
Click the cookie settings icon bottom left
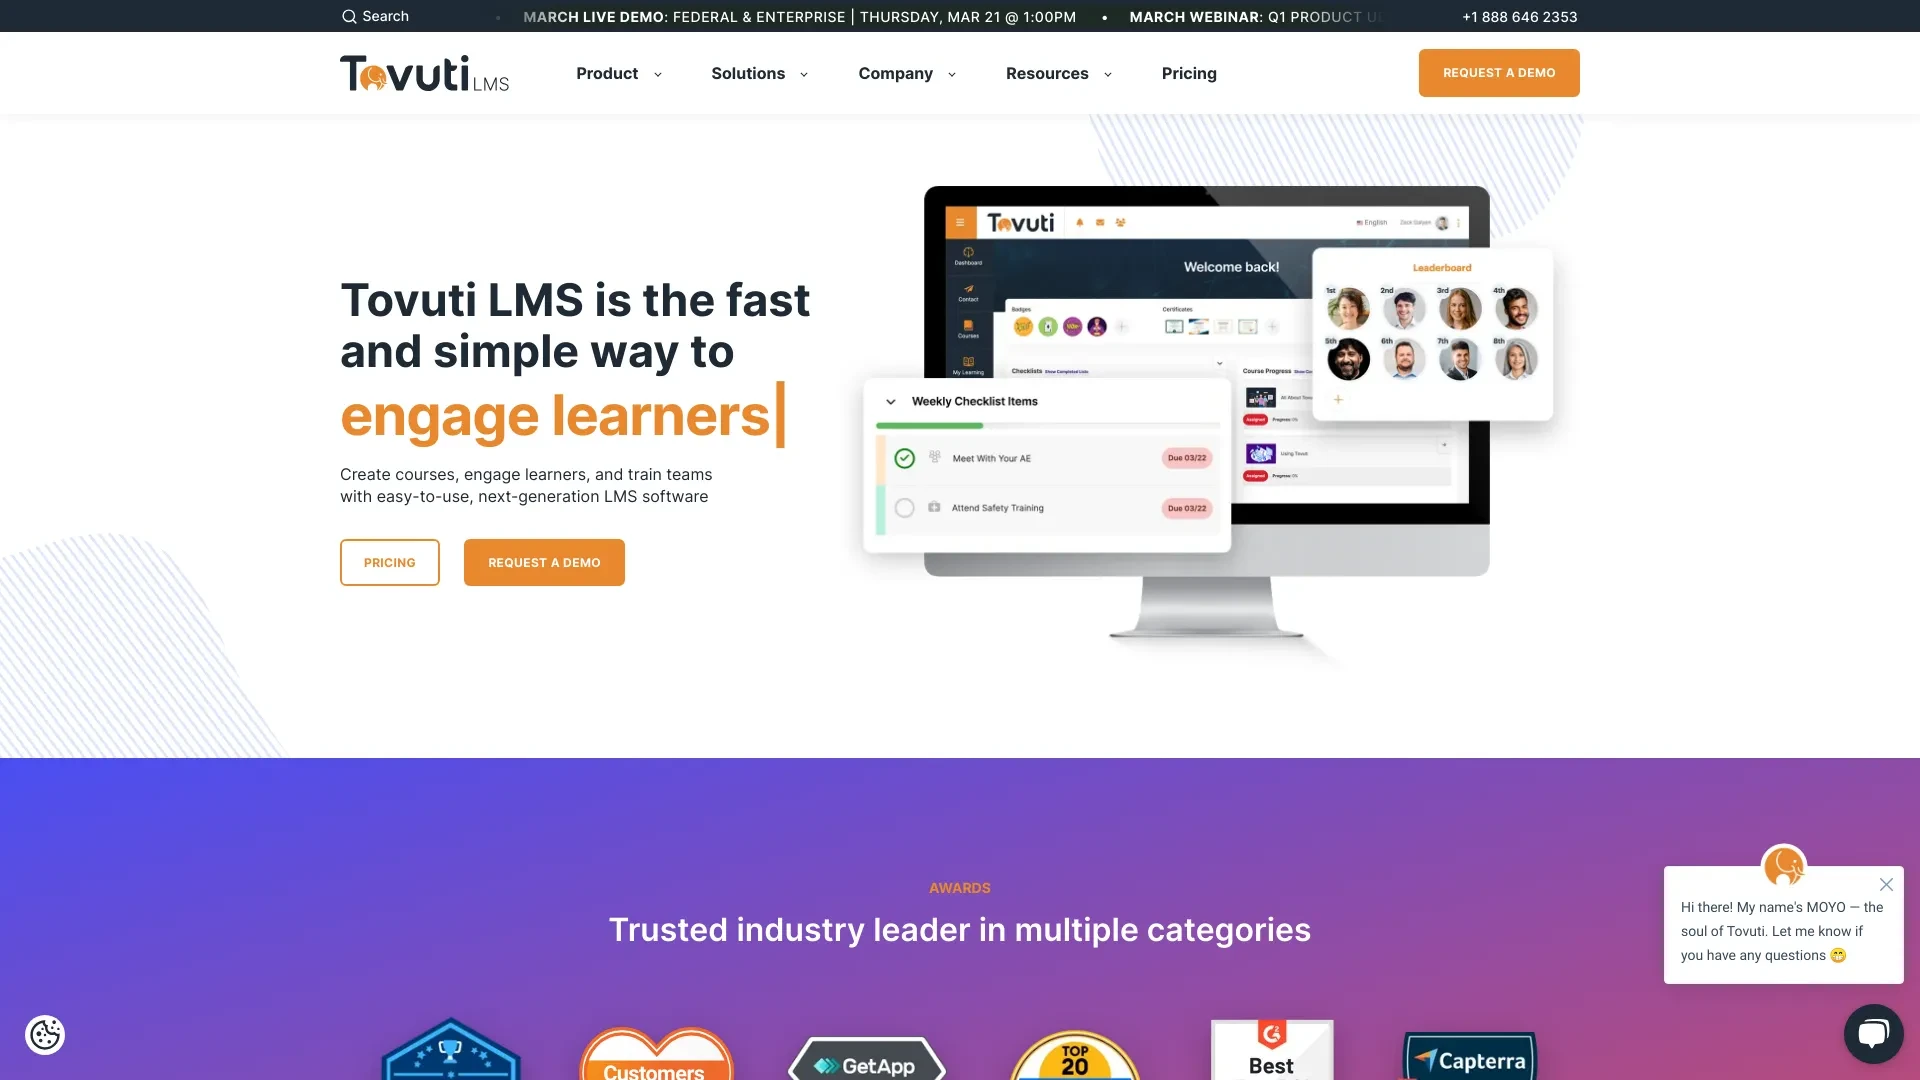45,1034
